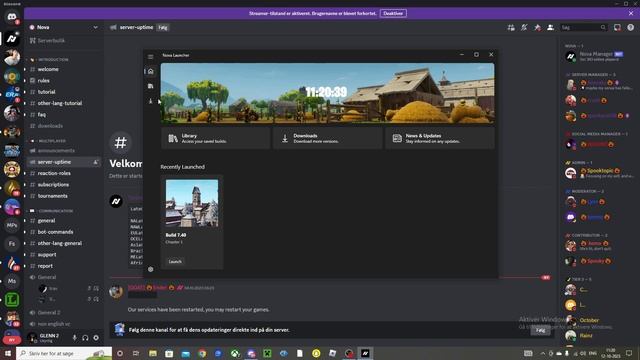Mute microphone in Discord user panel
Image resolution: width=640 pixels, height=360 pixels.
tap(74, 338)
